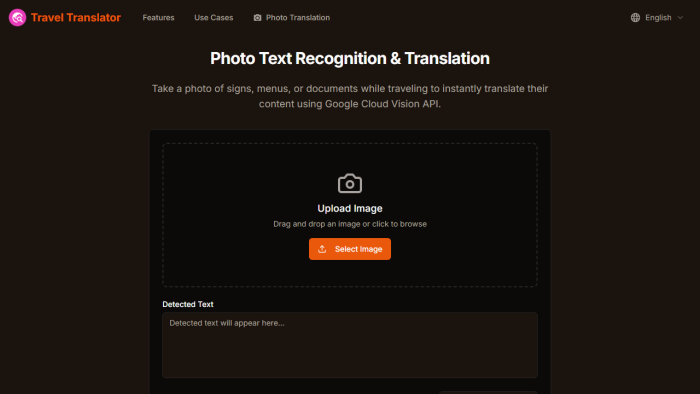Click the Upload Image heading
Image resolution: width=700 pixels, height=394 pixels.
[350, 208]
